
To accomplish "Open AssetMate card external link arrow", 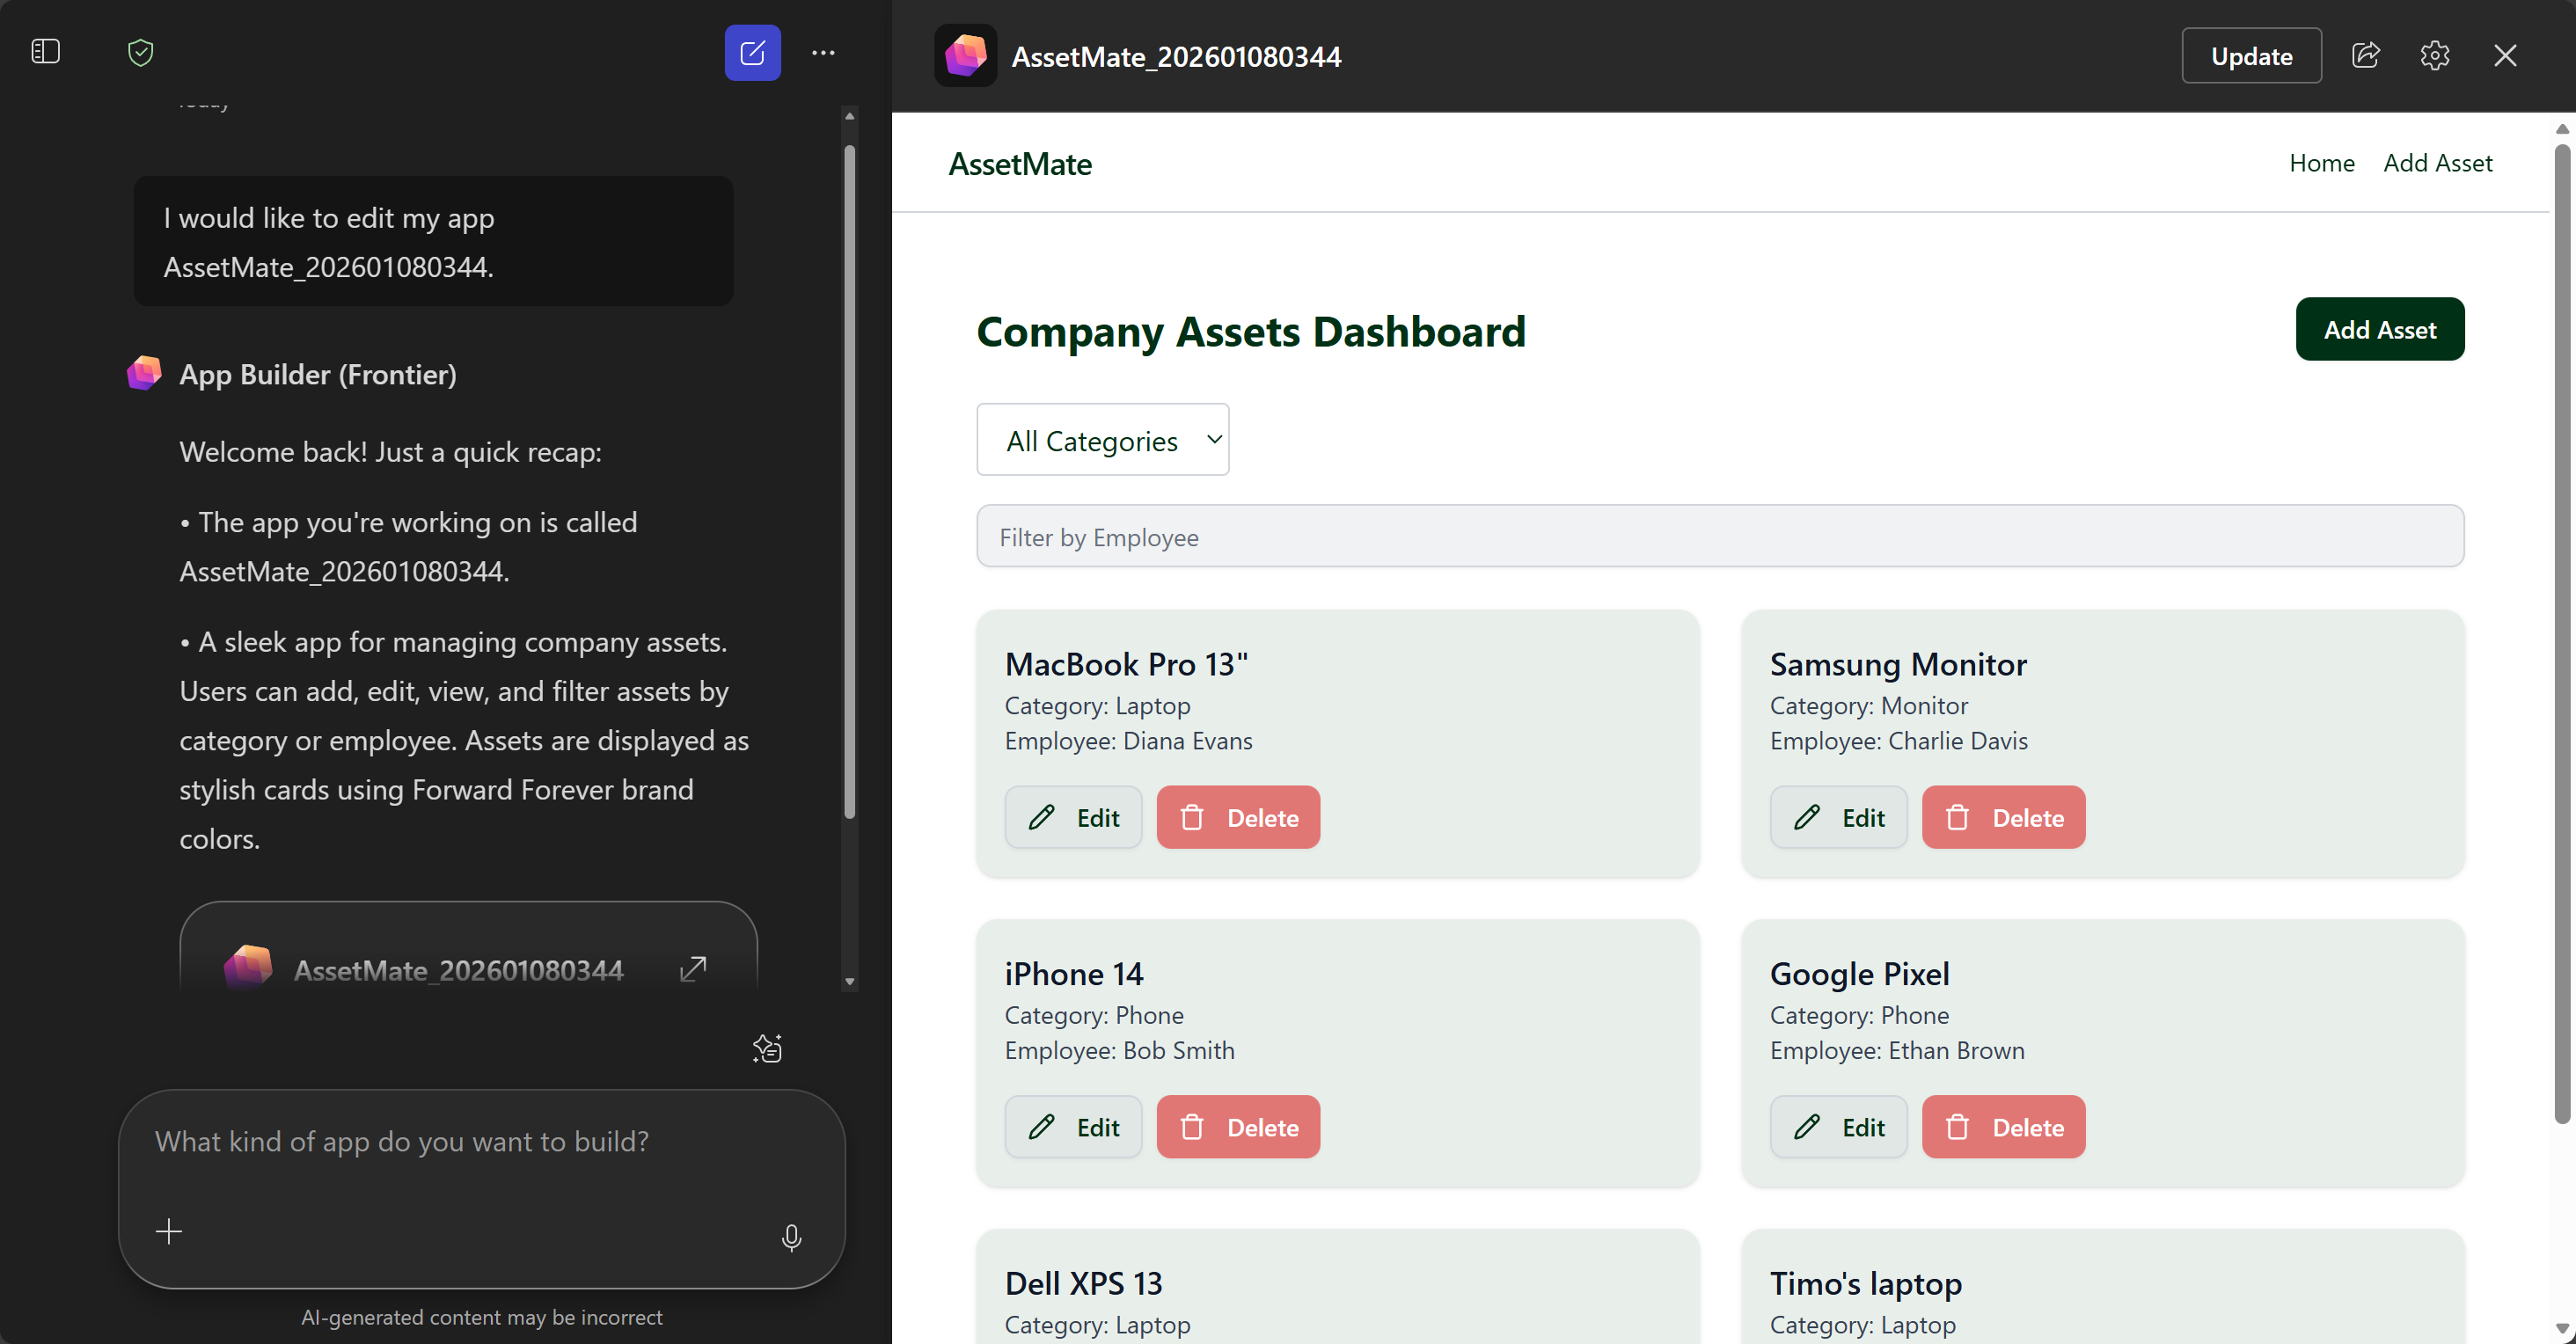I will click(693, 968).
